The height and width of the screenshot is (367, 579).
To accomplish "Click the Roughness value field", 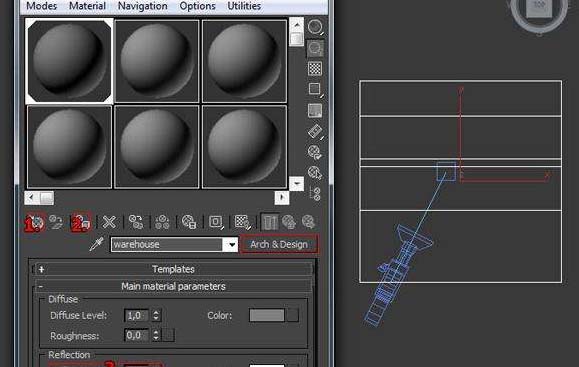I will 136,335.
